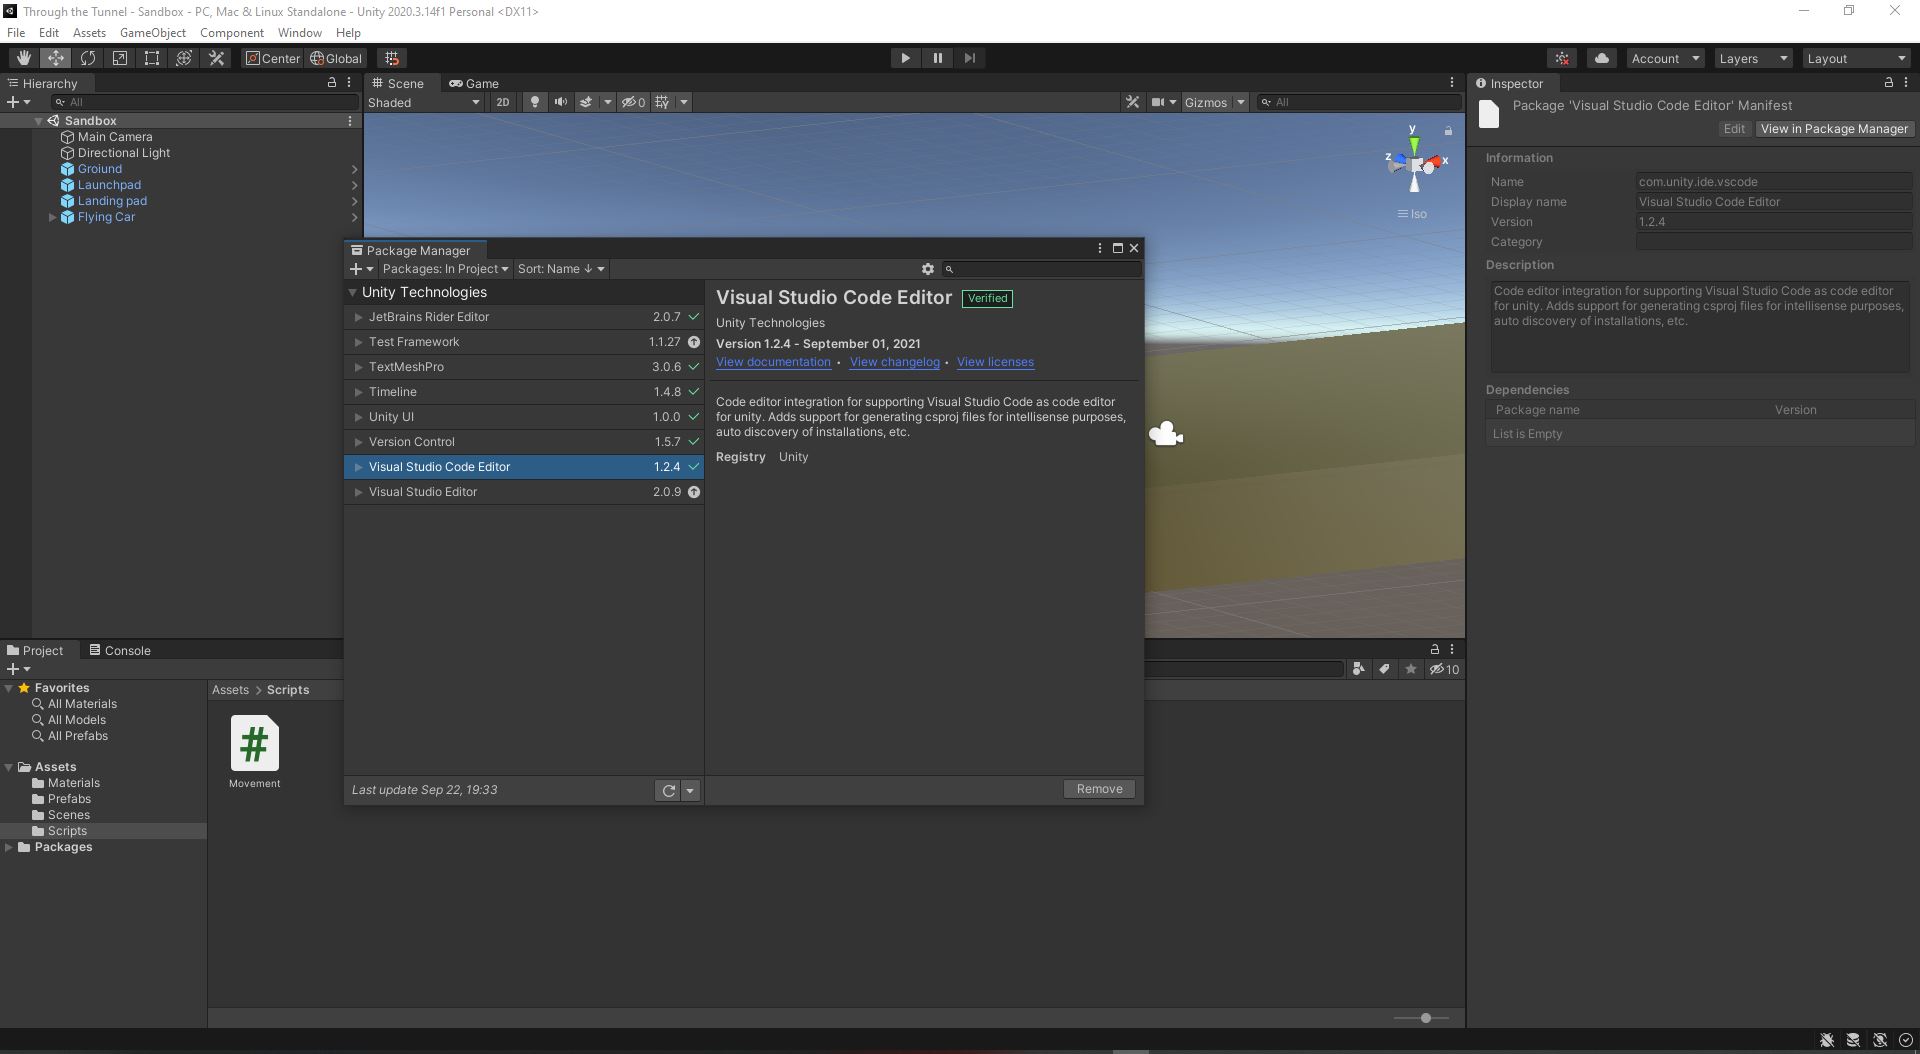Open the GameObject menu
The width and height of the screenshot is (1920, 1054).
tap(153, 32)
